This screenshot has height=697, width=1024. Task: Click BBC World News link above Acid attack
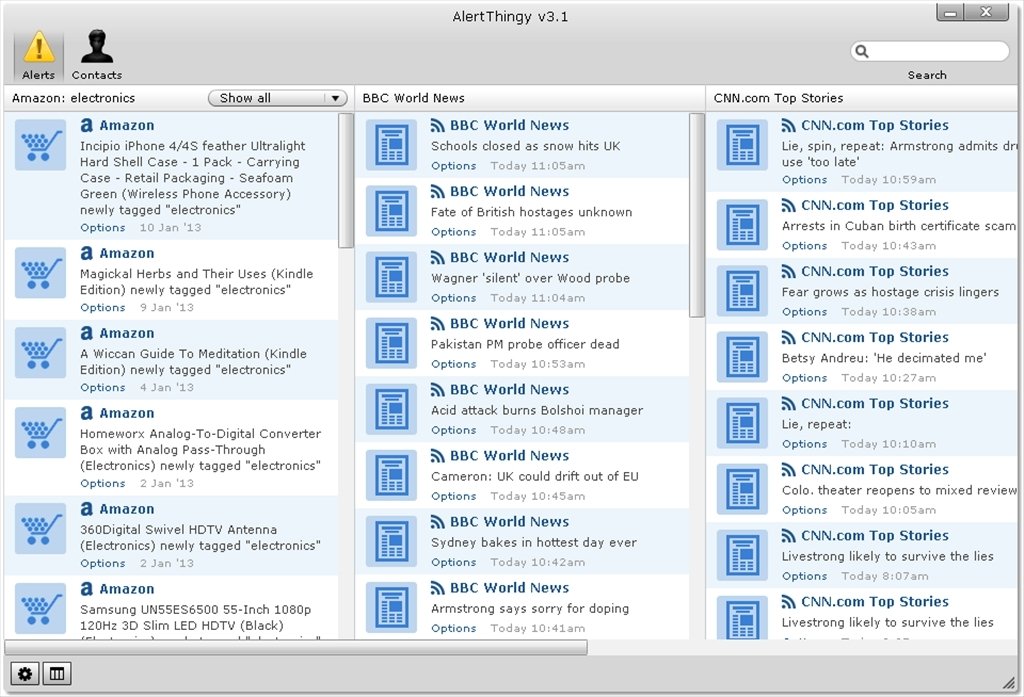(x=509, y=389)
